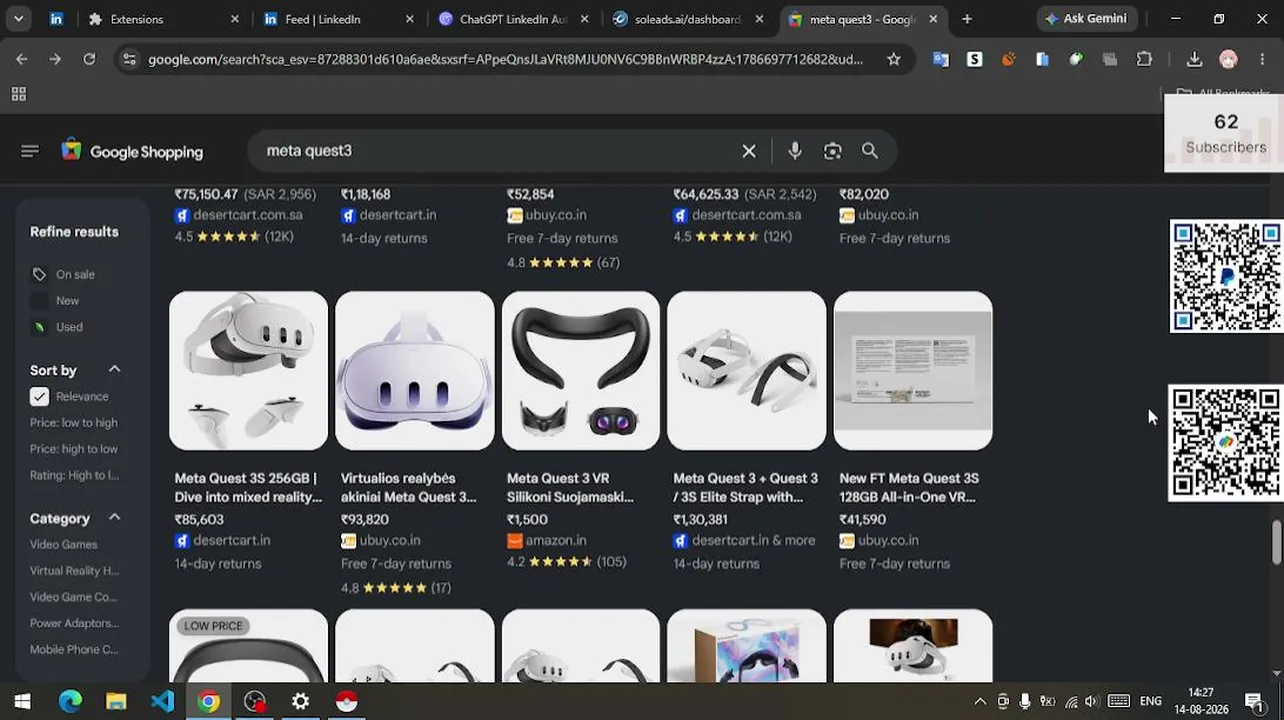Open New FT Meta Quest 3S 128GB listing

909,488
